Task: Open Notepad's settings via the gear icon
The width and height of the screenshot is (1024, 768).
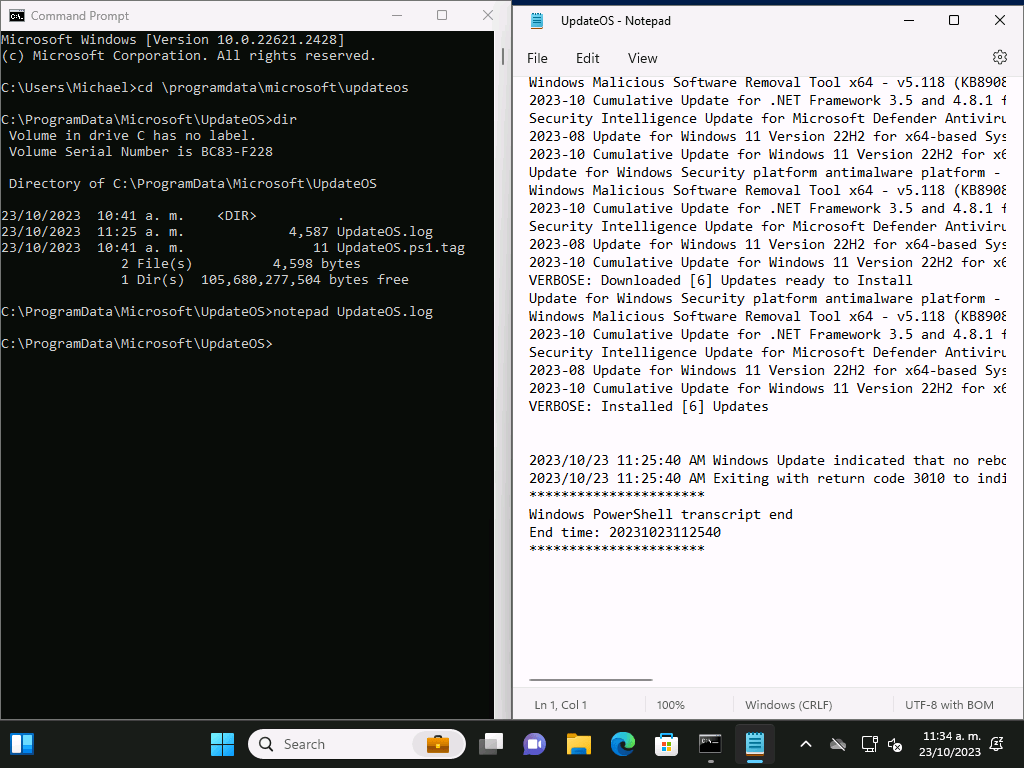Action: tap(1000, 57)
